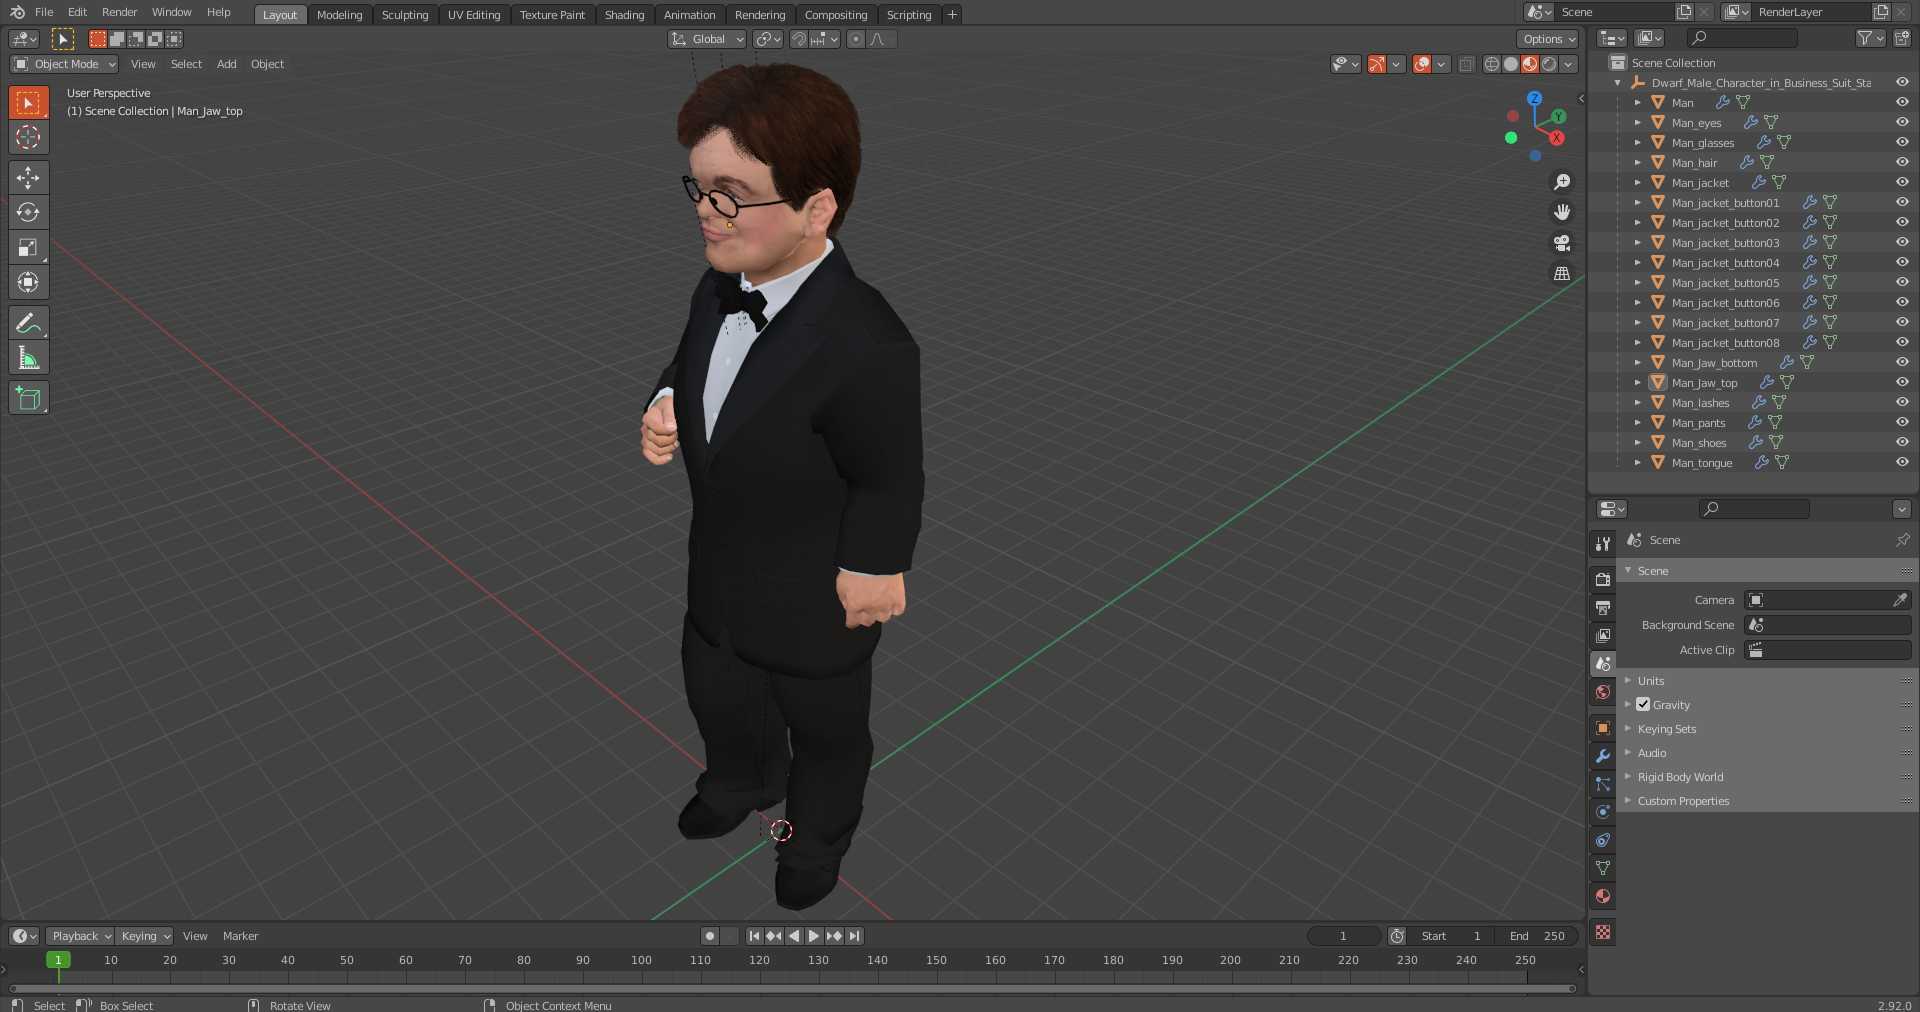The height and width of the screenshot is (1012, 1920).
Task: Hide Man_tongue in the outliner
Action: pyautogui.click(x=1902, y=462)
